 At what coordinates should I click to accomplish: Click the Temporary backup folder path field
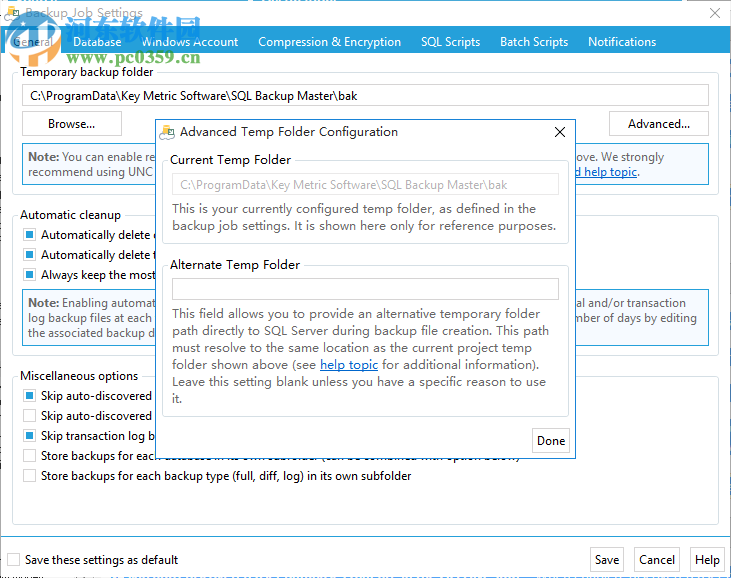point(365,96)
